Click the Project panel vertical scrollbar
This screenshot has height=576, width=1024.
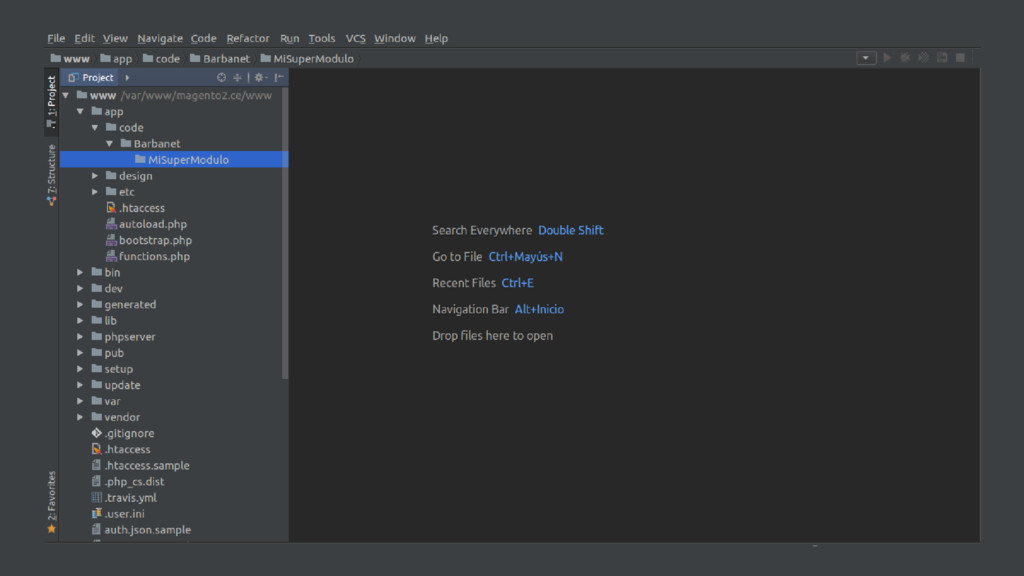(x=285, y=233)
